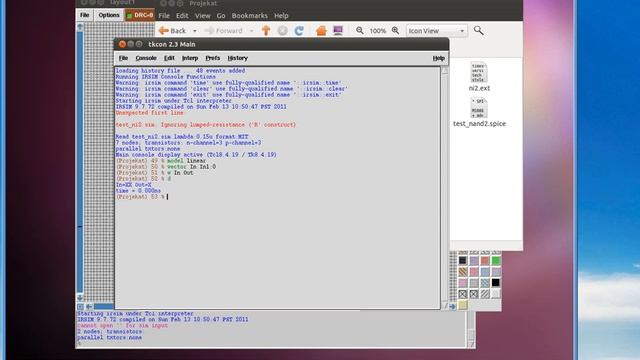The image size is (640, 360).
Task: Click 'model linear' command line
Action: pyautogui.click(x=187, y=161)
